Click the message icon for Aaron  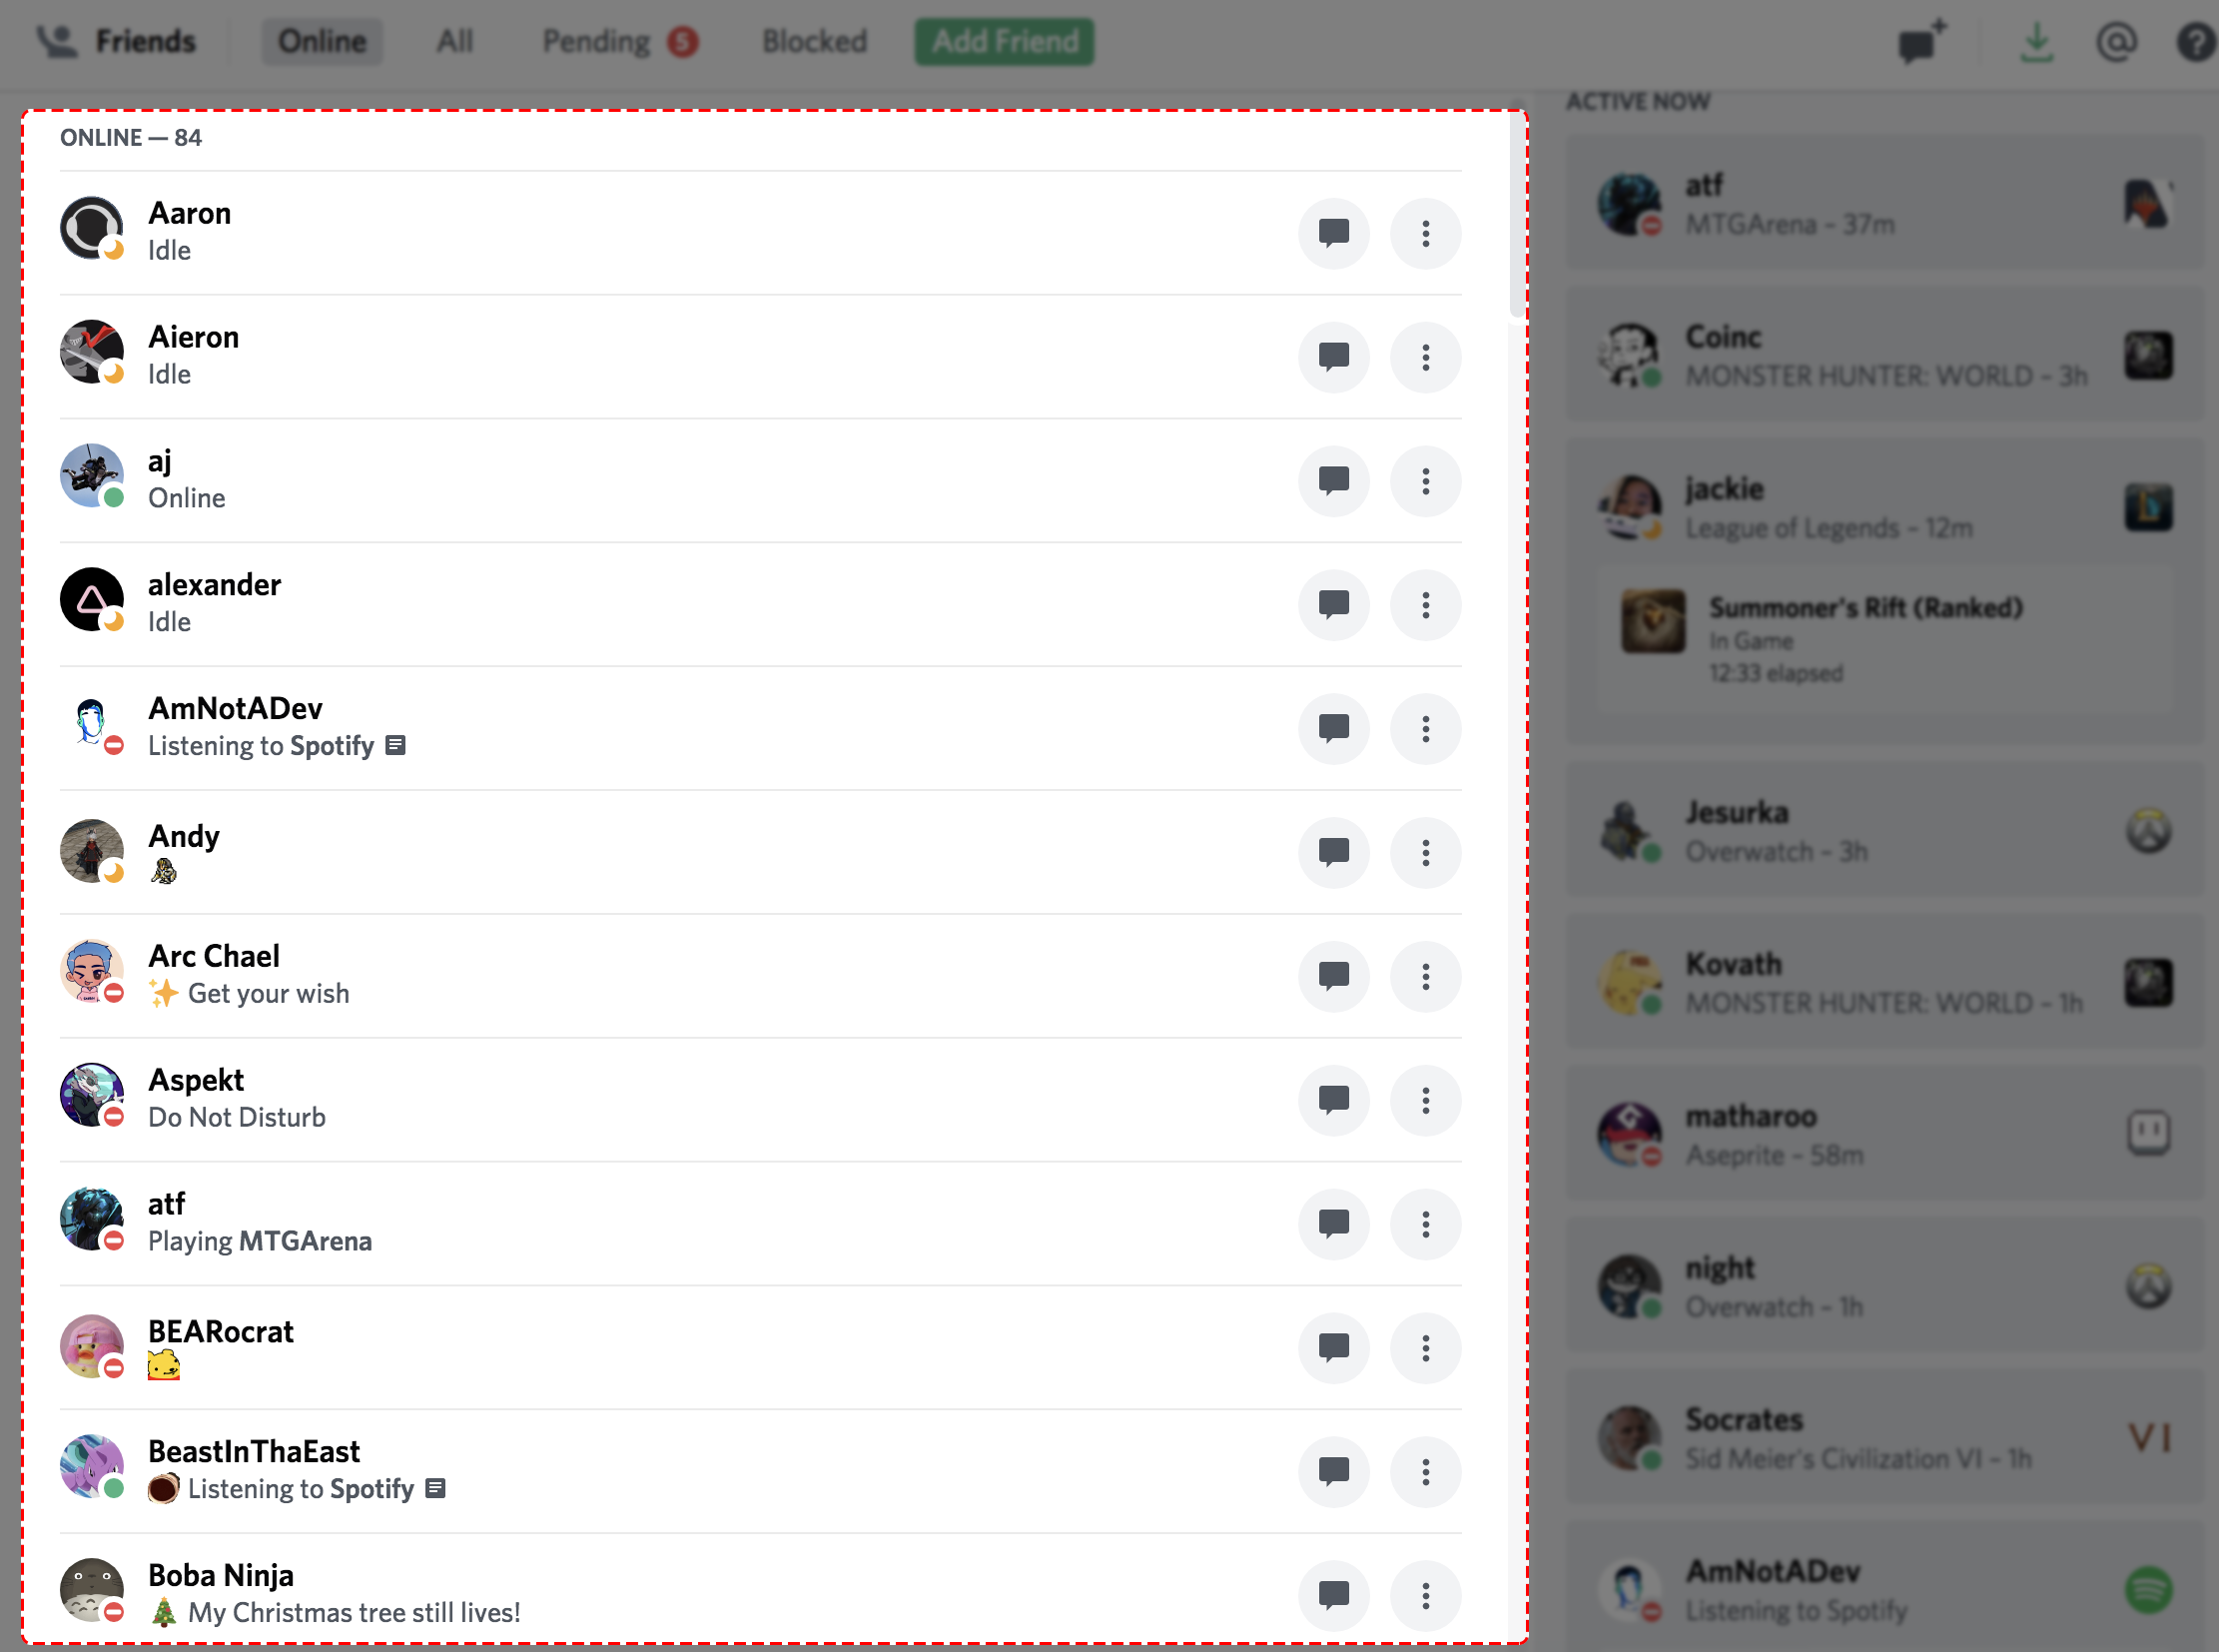1334,233
